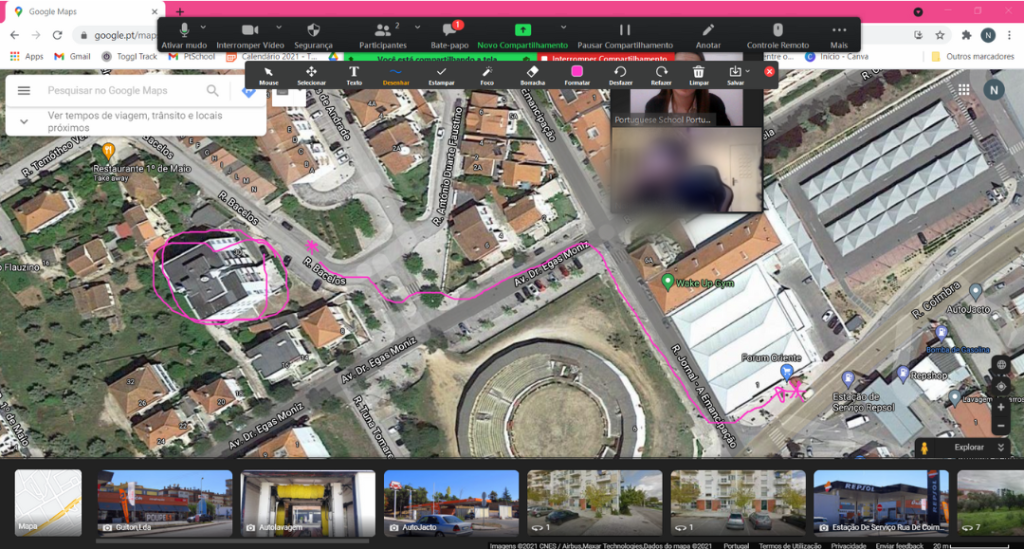Activate the Foco spotlight tool
This screenshot has width=1024, height=549.
(x=487, y=75)
